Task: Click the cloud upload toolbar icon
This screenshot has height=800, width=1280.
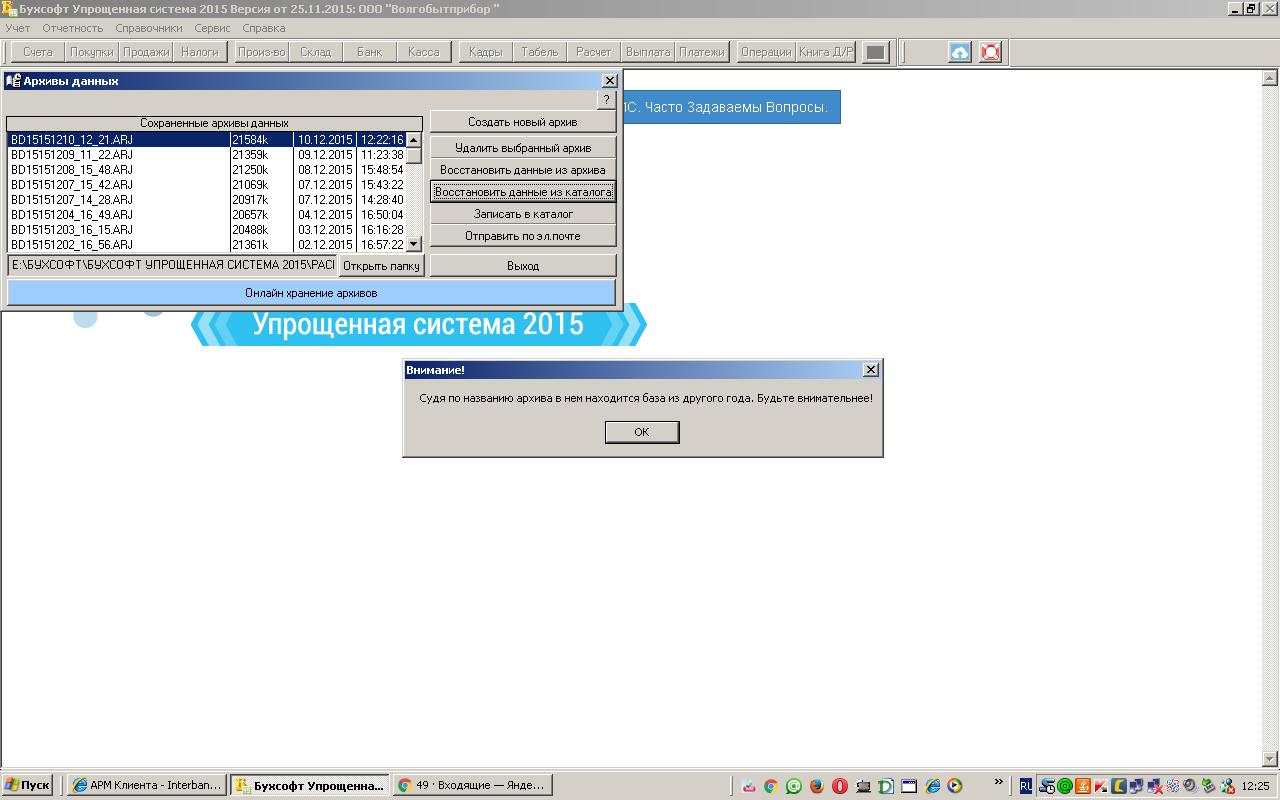Action: click(960, 52)
